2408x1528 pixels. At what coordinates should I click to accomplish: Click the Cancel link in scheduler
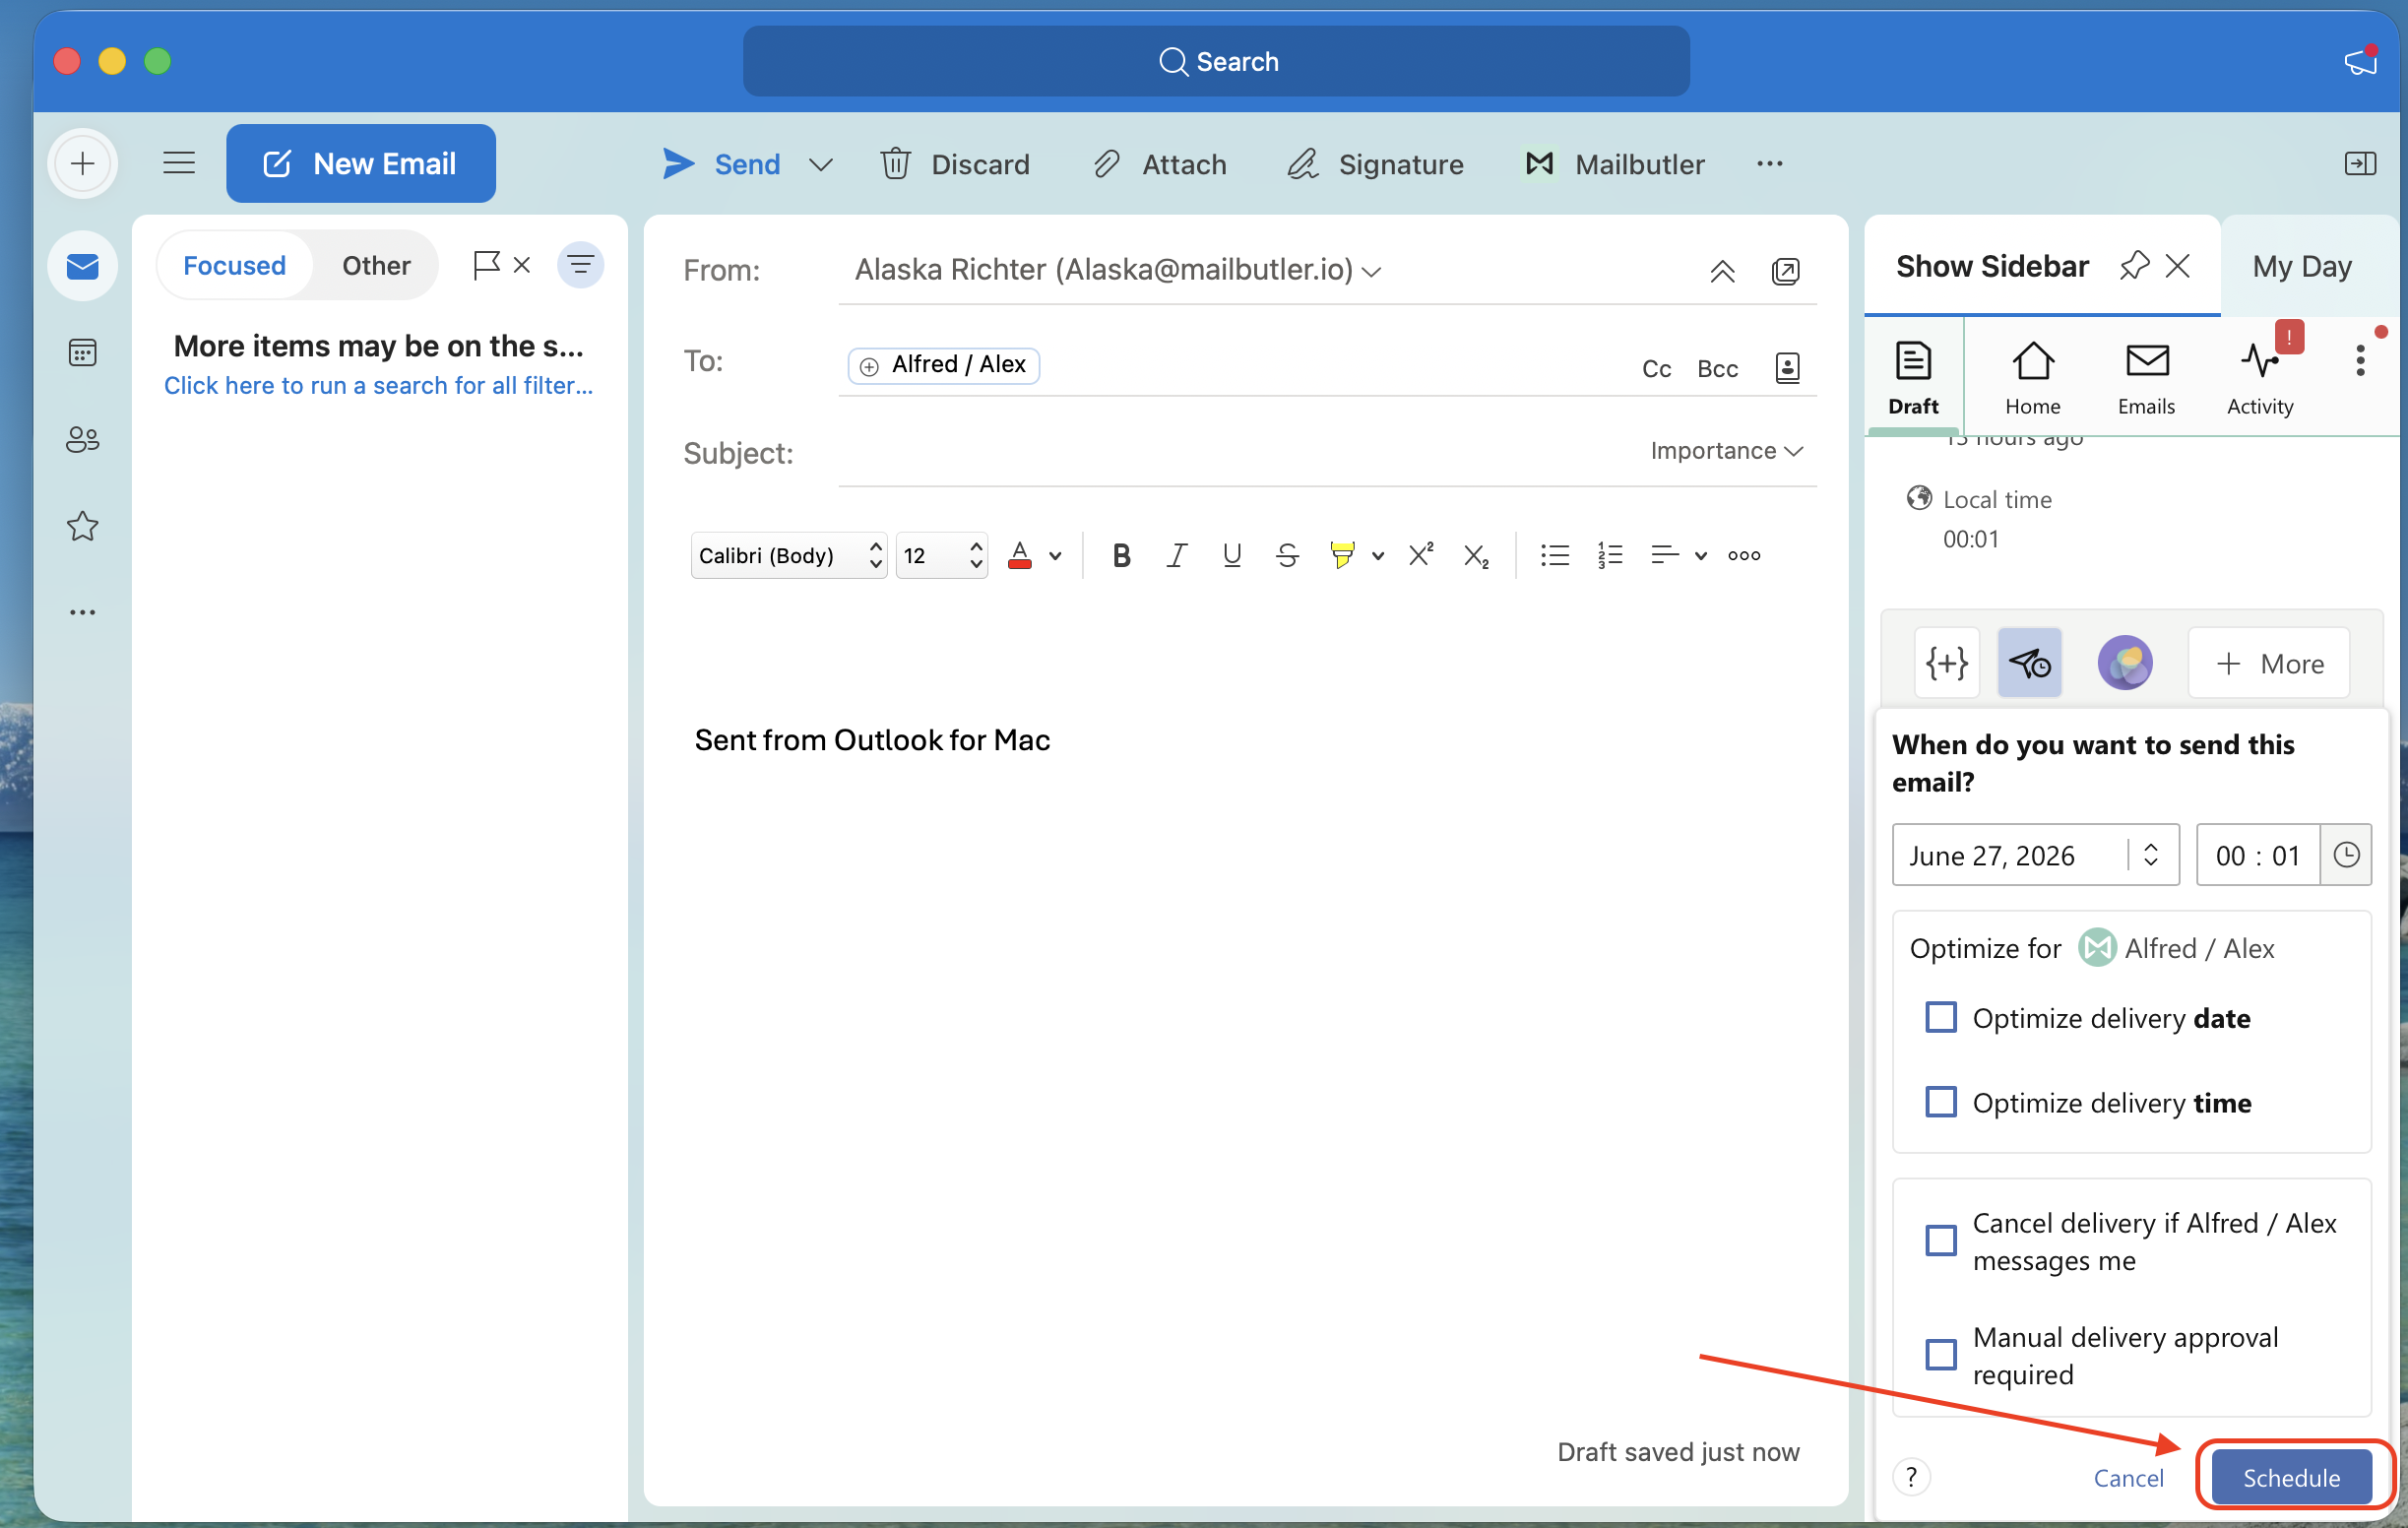2128,1477
